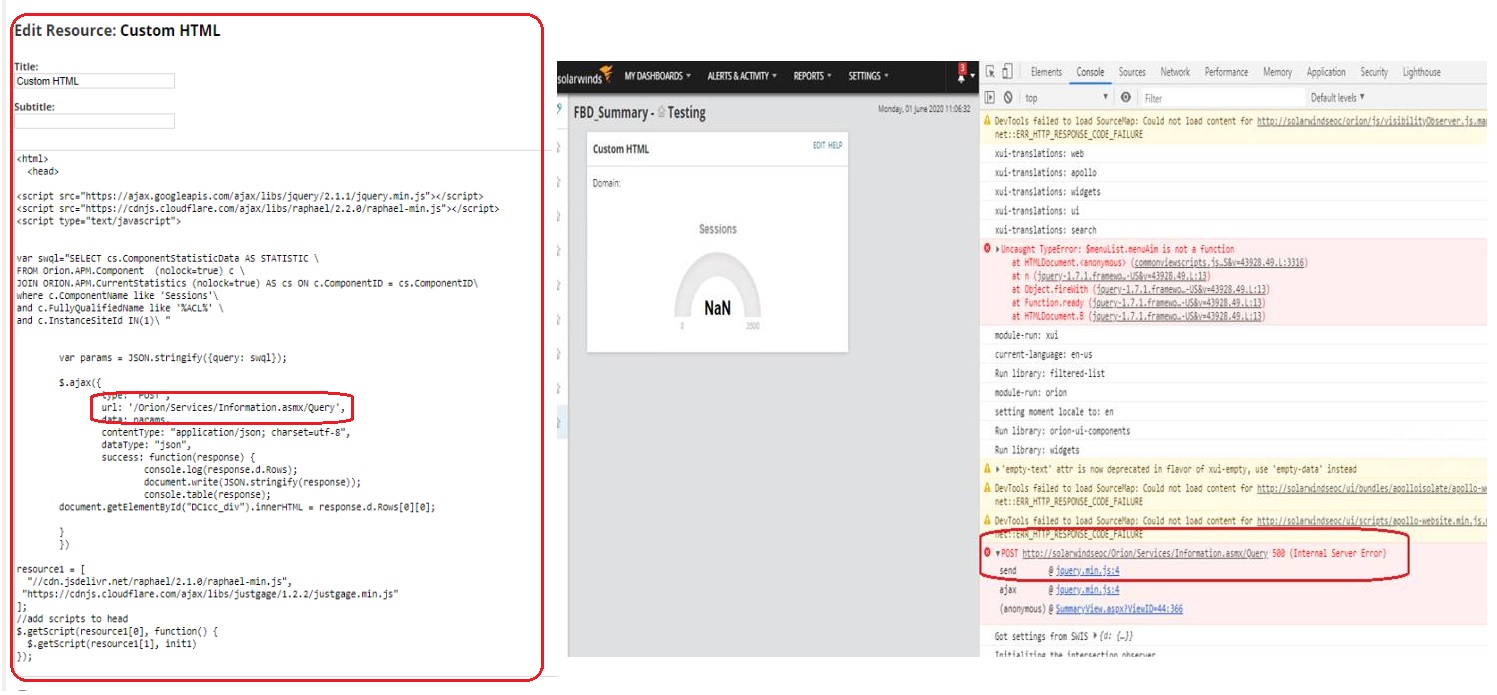Click 'xui-translations: web' console line
Screen dimensions: 1497x695
click(x=1039, y=154)
